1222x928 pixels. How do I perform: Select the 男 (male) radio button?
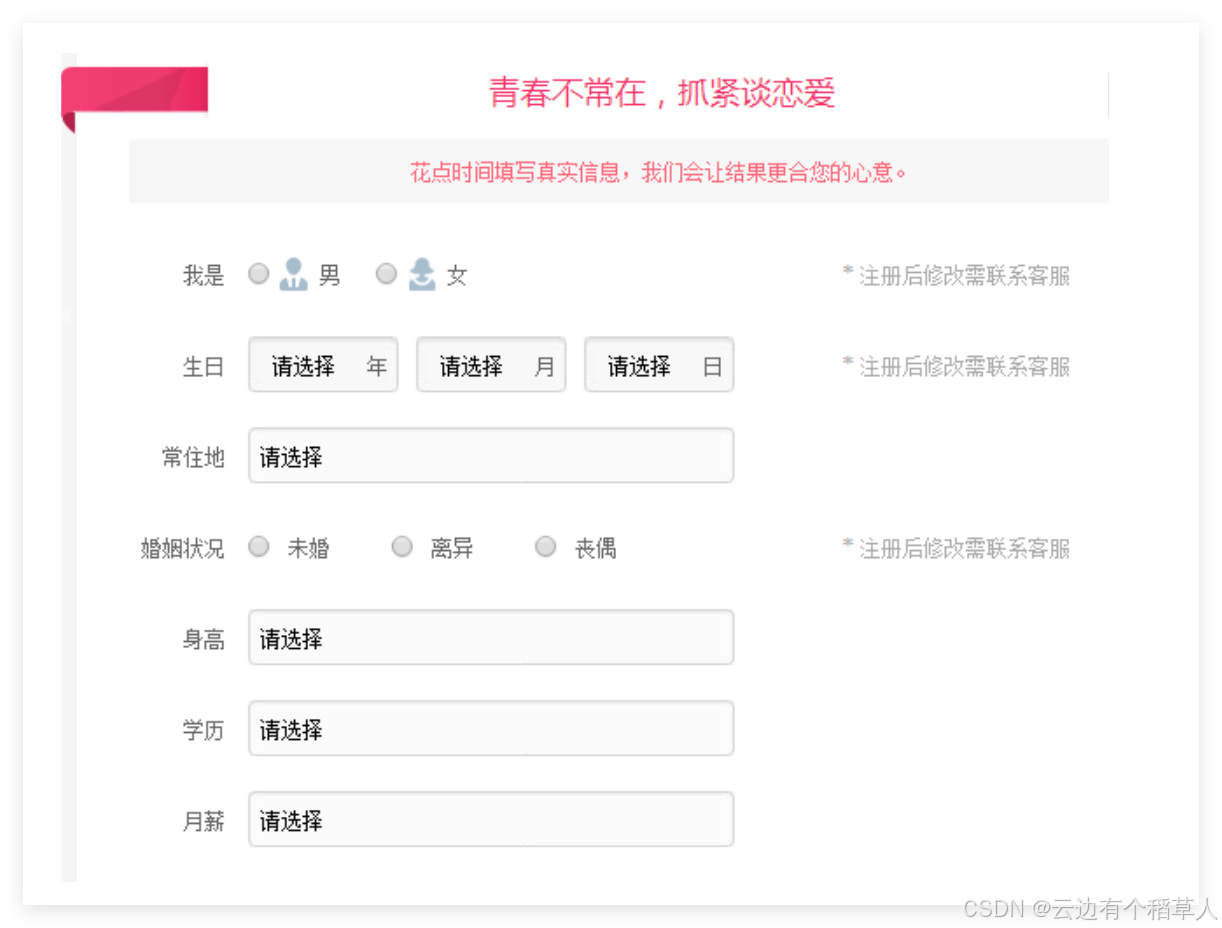[259, 273]
